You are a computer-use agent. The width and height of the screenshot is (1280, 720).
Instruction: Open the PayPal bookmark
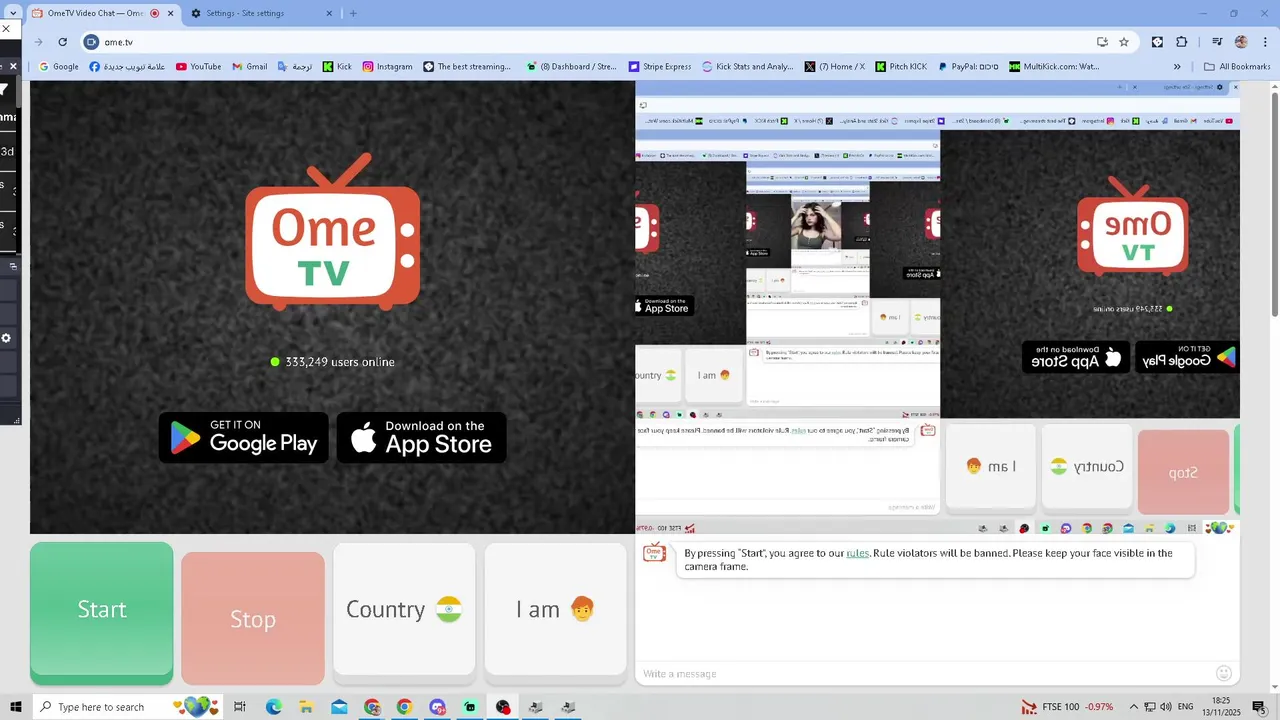(x=967, y=67)
